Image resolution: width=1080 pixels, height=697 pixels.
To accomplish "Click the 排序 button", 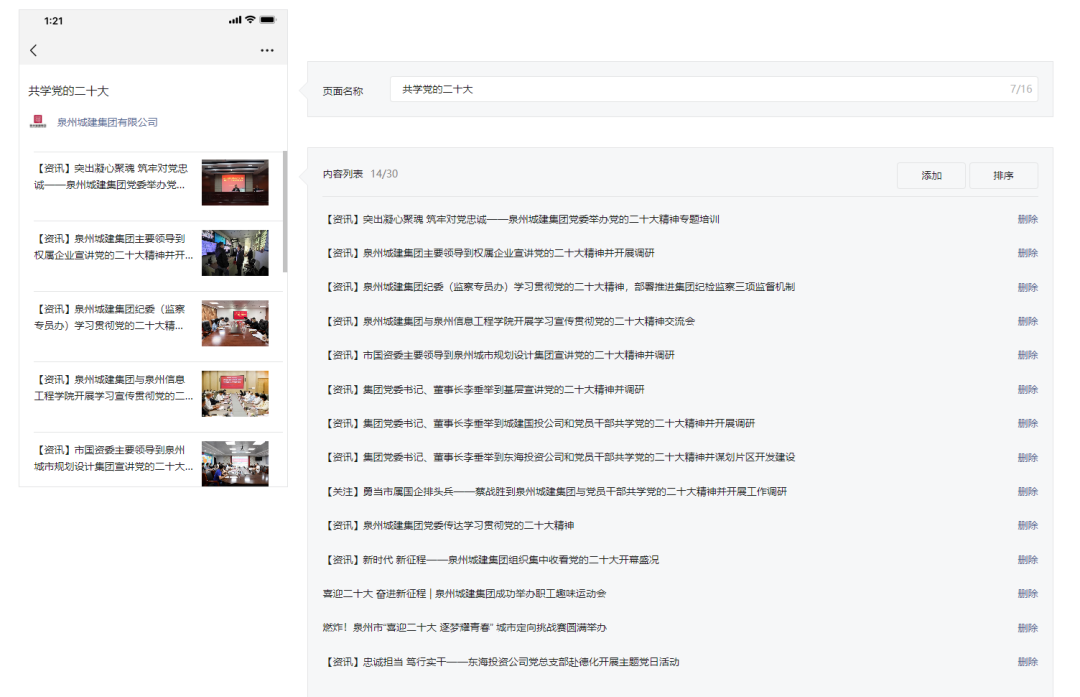I will [1003, 175].
